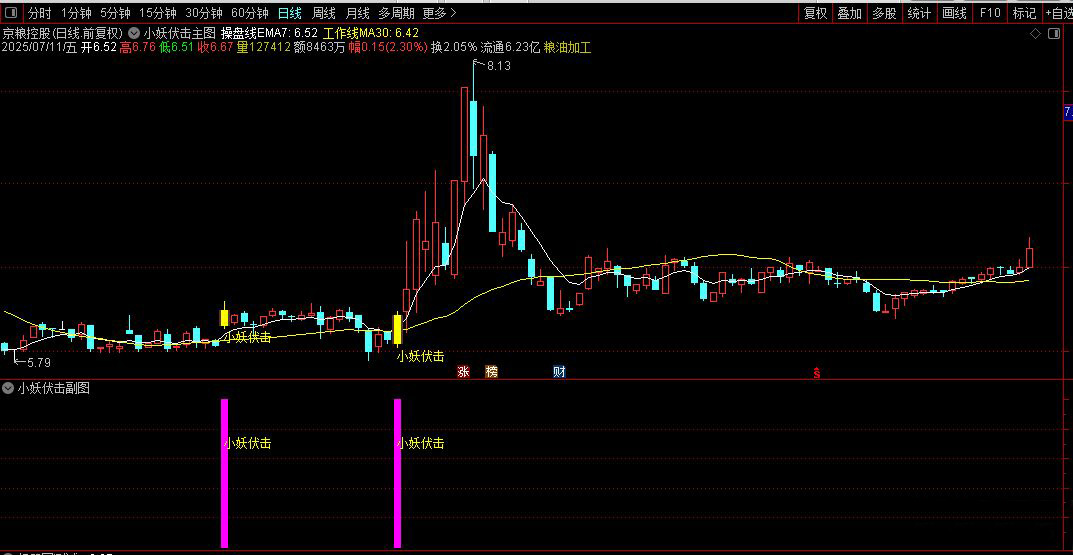Click the 榜 marker below the chart

tap(491, 372)
